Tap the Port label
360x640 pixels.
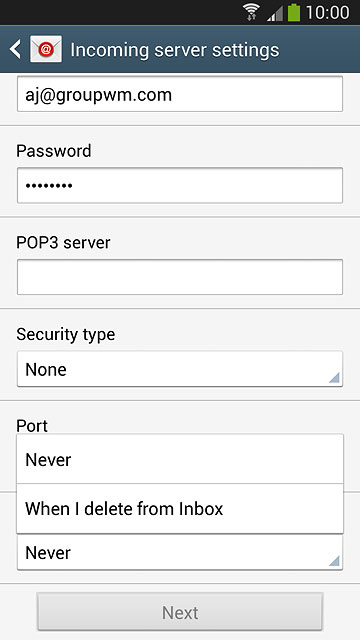[x=32, y=426]
